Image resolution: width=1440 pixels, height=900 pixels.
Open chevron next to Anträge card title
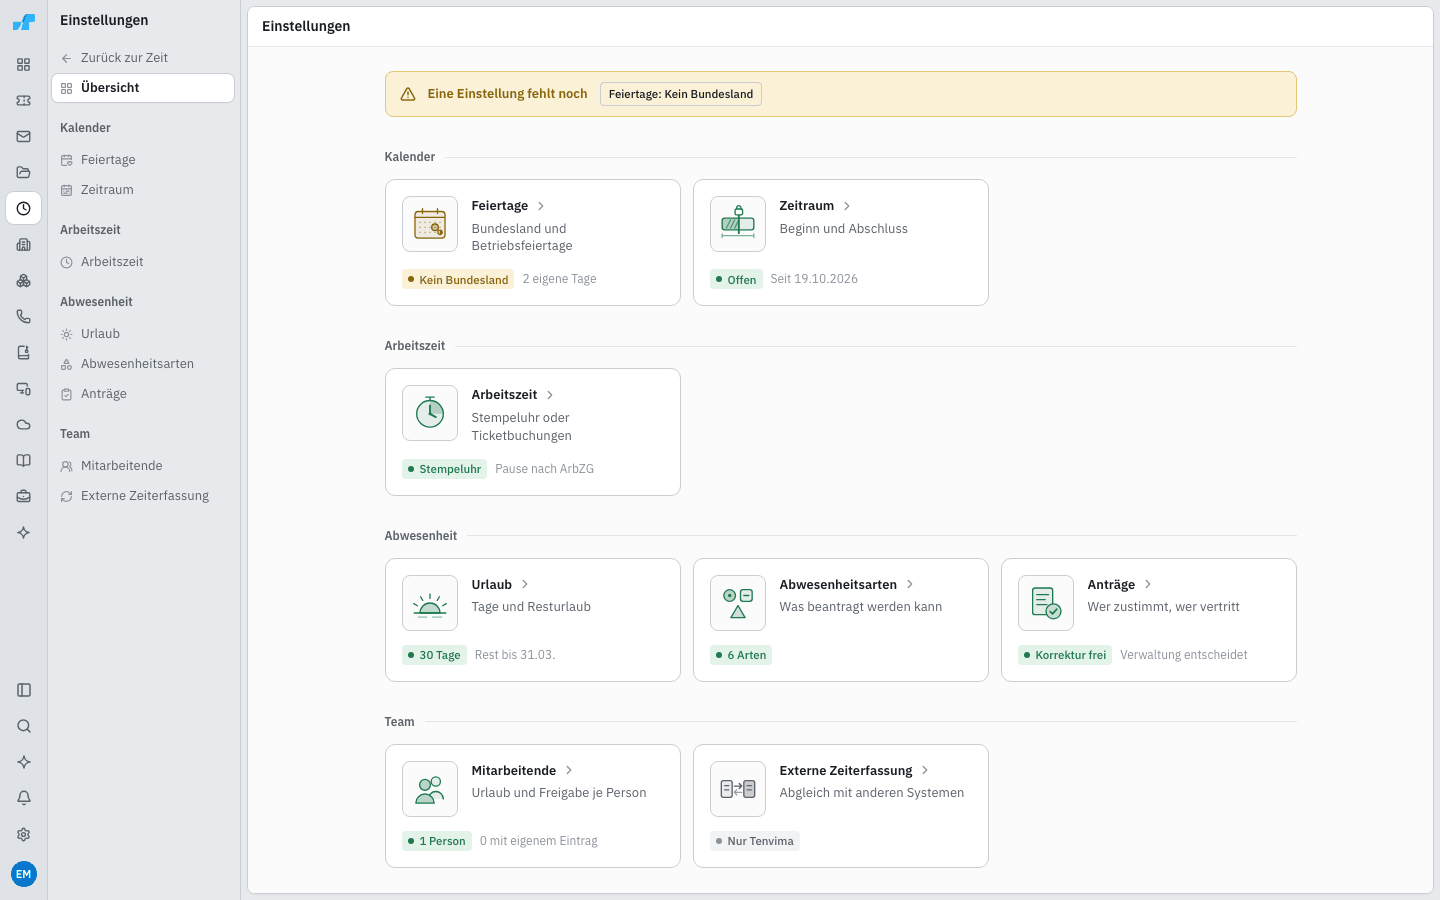coord(1148,585)
